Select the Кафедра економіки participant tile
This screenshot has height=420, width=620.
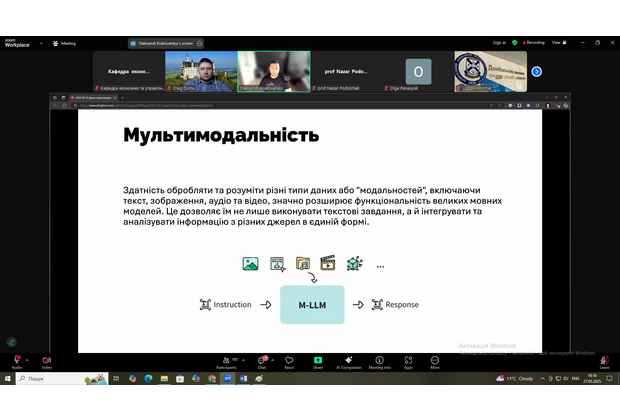pos(129,72)
